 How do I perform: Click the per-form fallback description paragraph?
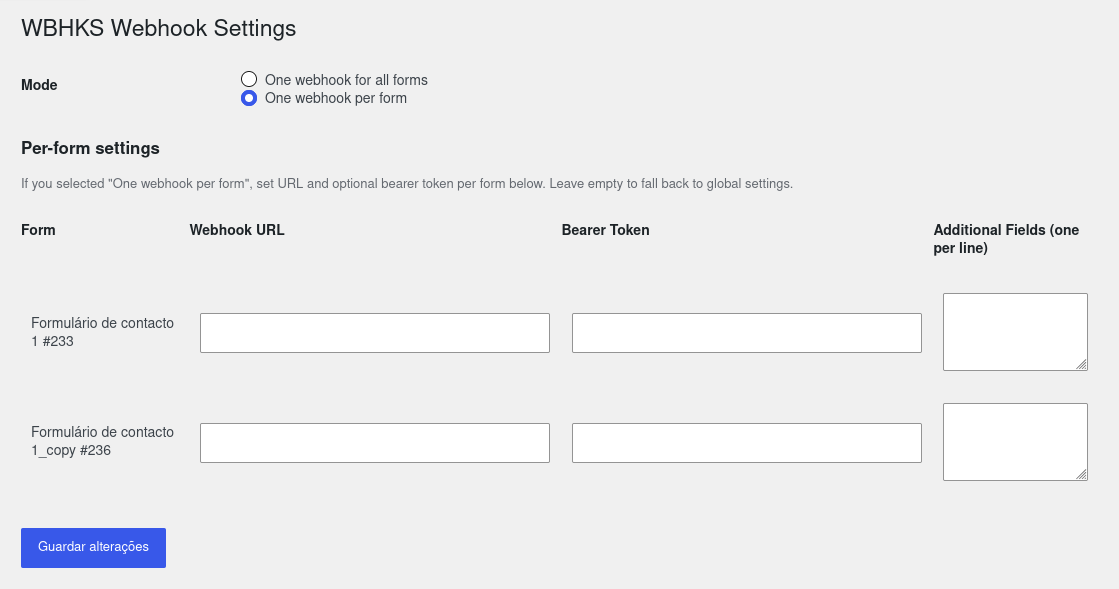(x=407, y=183)
